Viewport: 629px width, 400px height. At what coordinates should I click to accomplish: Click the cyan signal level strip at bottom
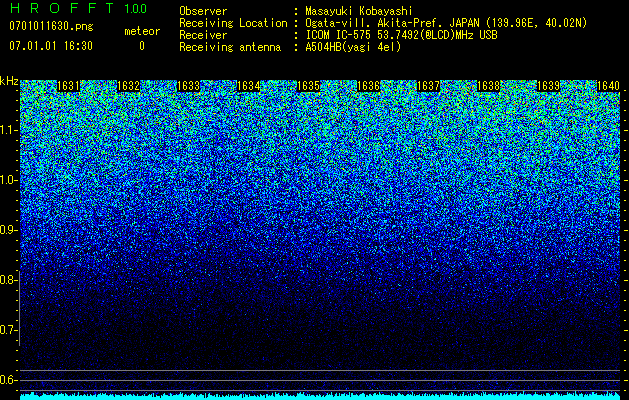point(320,396)
